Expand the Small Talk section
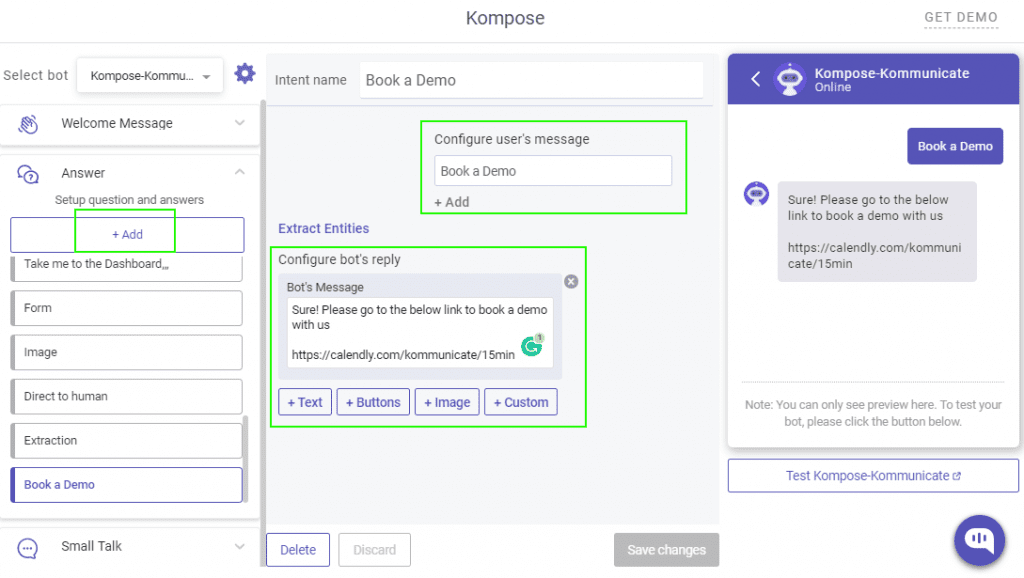 point(239,547)
